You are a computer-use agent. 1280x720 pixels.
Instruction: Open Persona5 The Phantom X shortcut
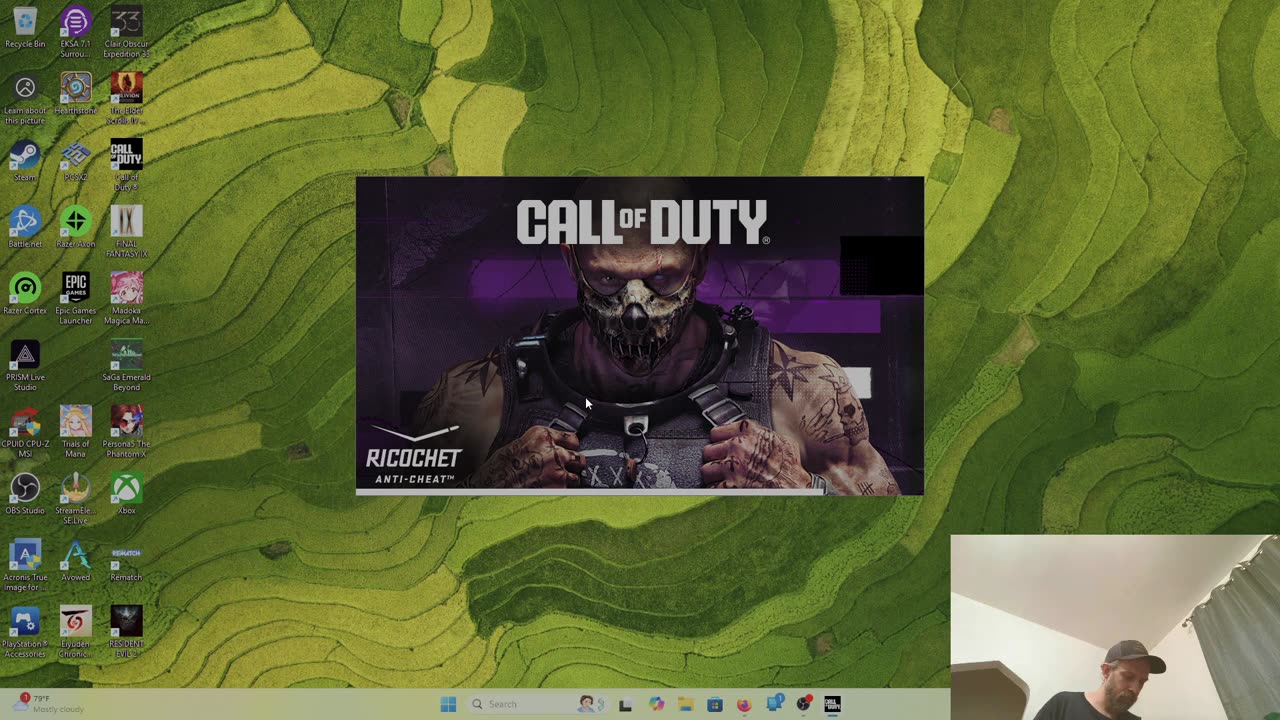point(126,433)
